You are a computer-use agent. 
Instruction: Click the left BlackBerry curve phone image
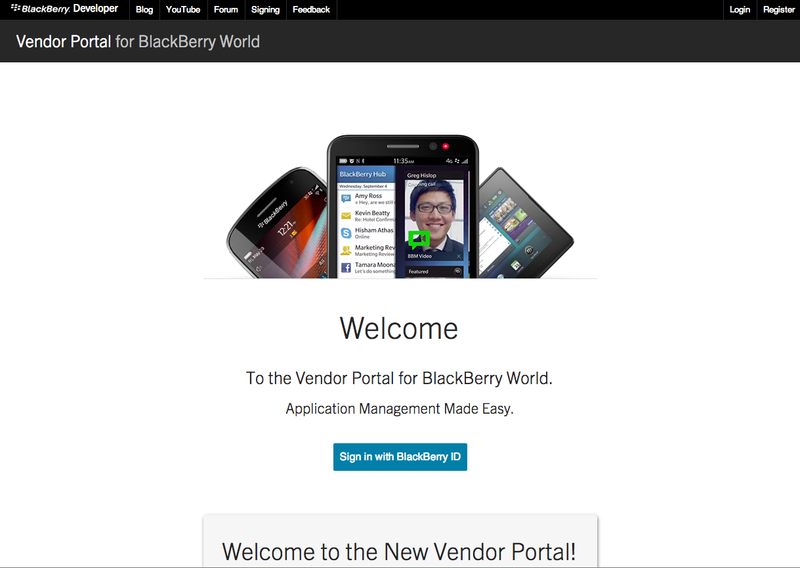[278, 225]
